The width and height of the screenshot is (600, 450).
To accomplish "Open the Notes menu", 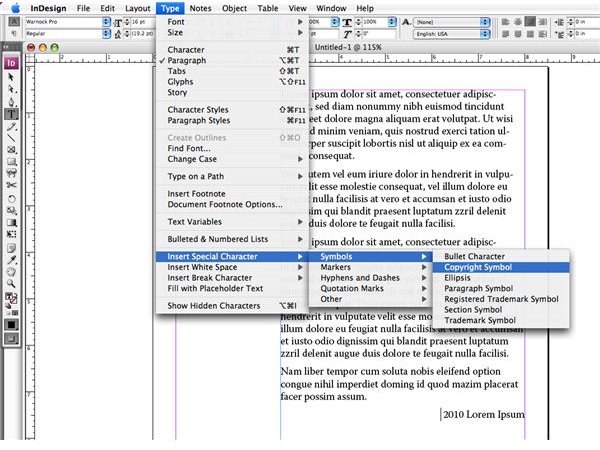I will coord(201,8).
